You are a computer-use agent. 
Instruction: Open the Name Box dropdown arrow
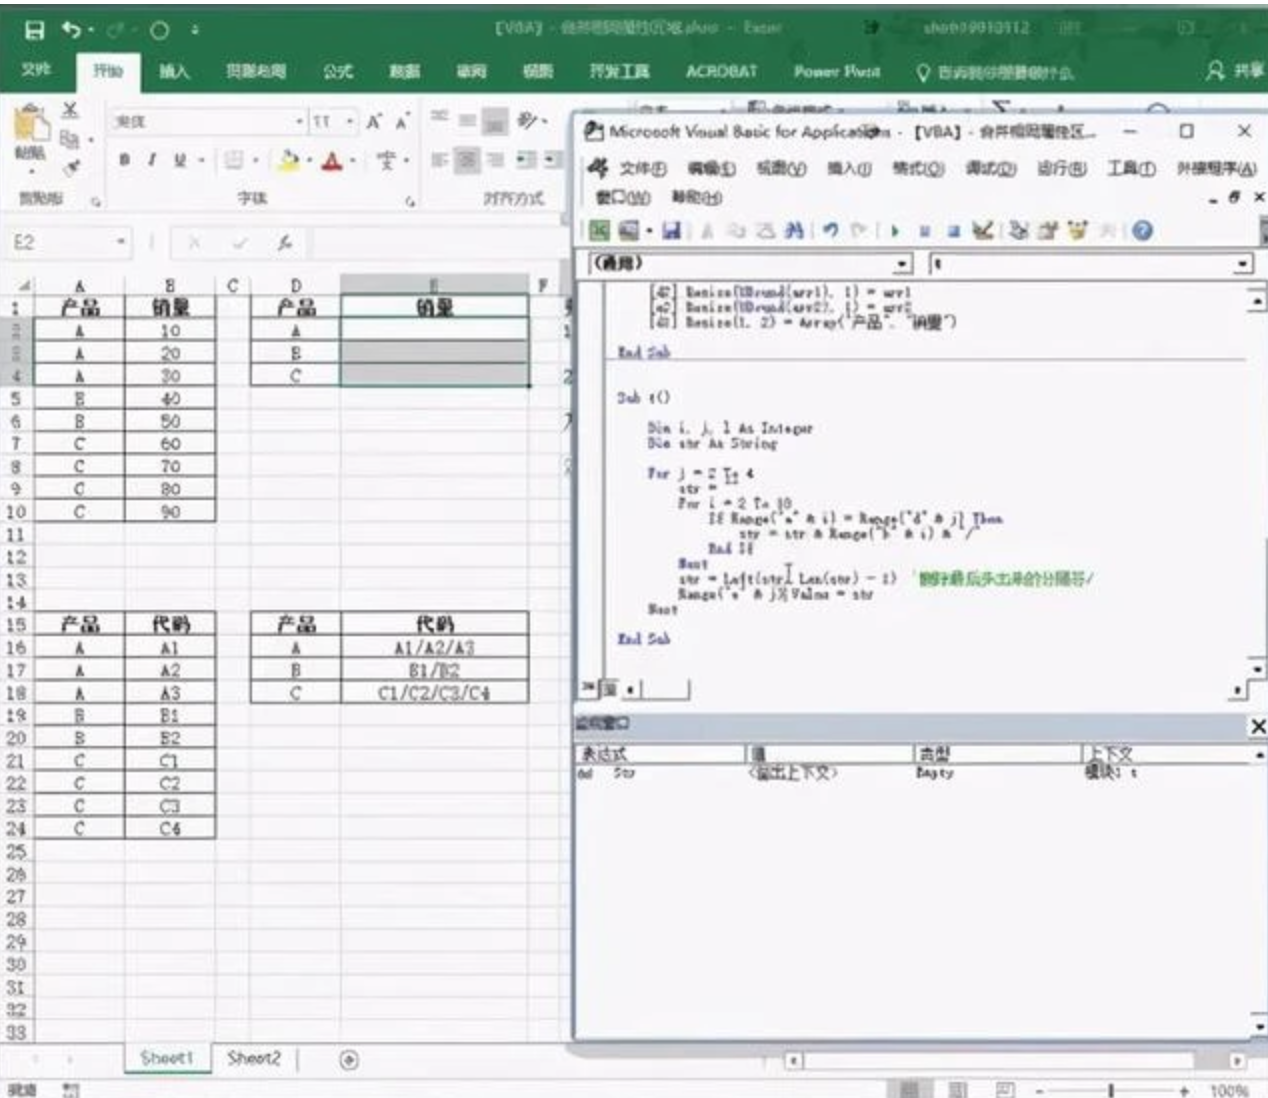click(x=120, y=242)
